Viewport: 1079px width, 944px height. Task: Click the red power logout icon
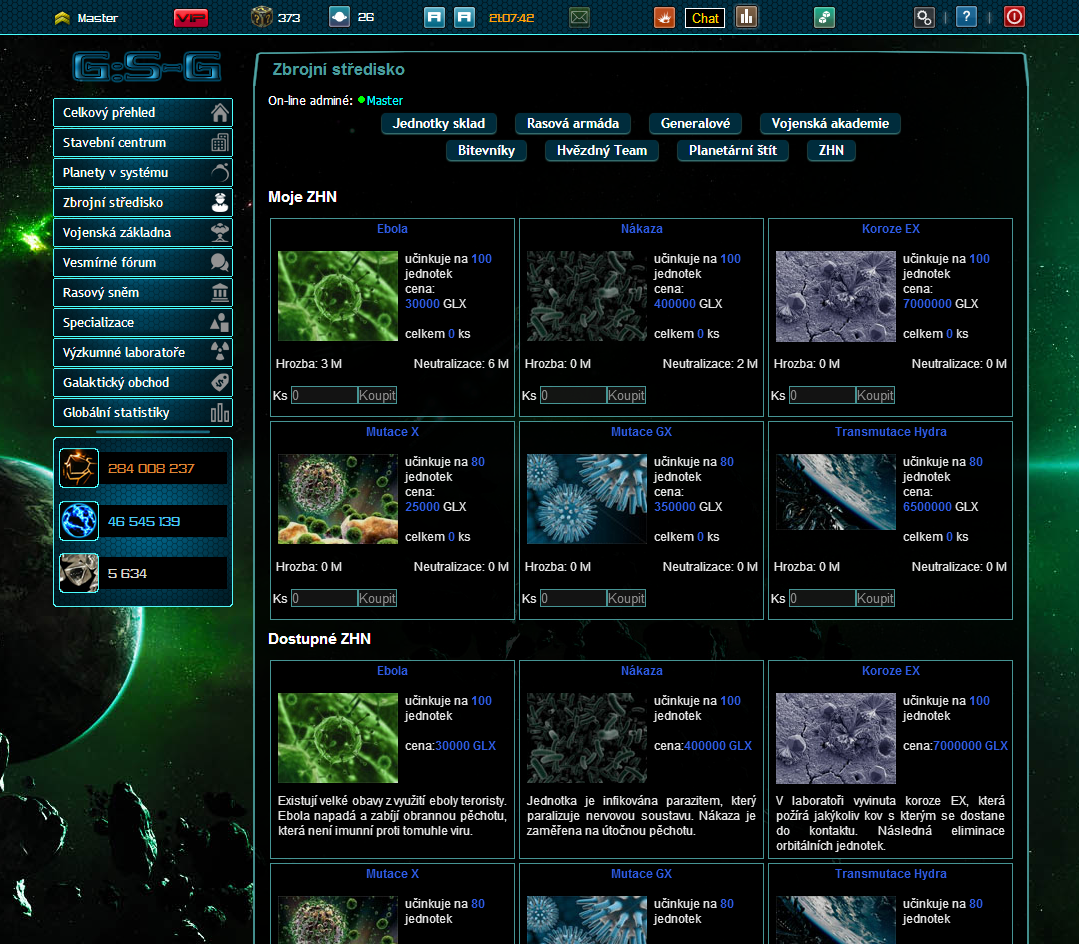pyautogui.click(x=1014, y=17)
